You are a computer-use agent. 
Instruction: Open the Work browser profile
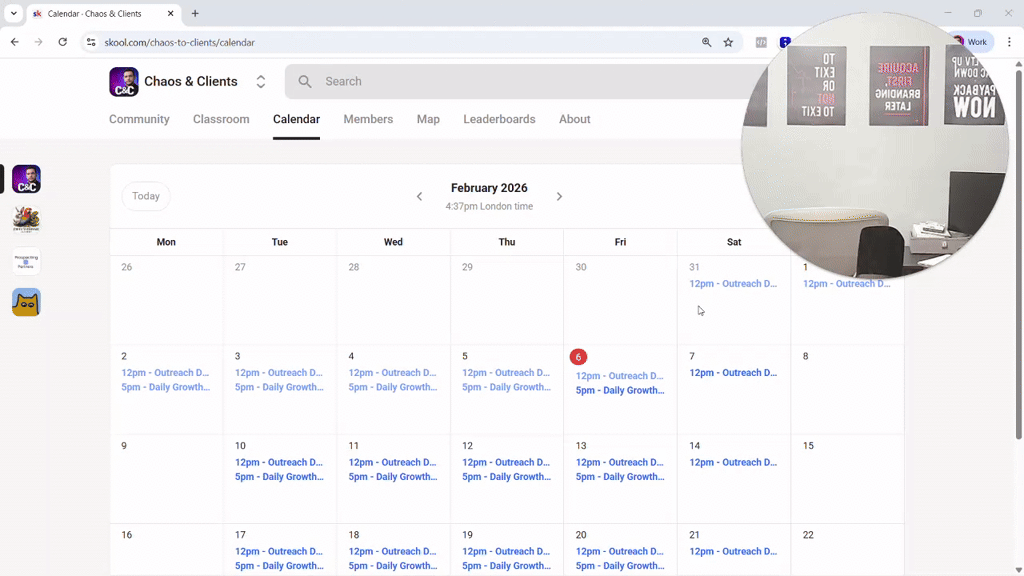coord(971,41)
